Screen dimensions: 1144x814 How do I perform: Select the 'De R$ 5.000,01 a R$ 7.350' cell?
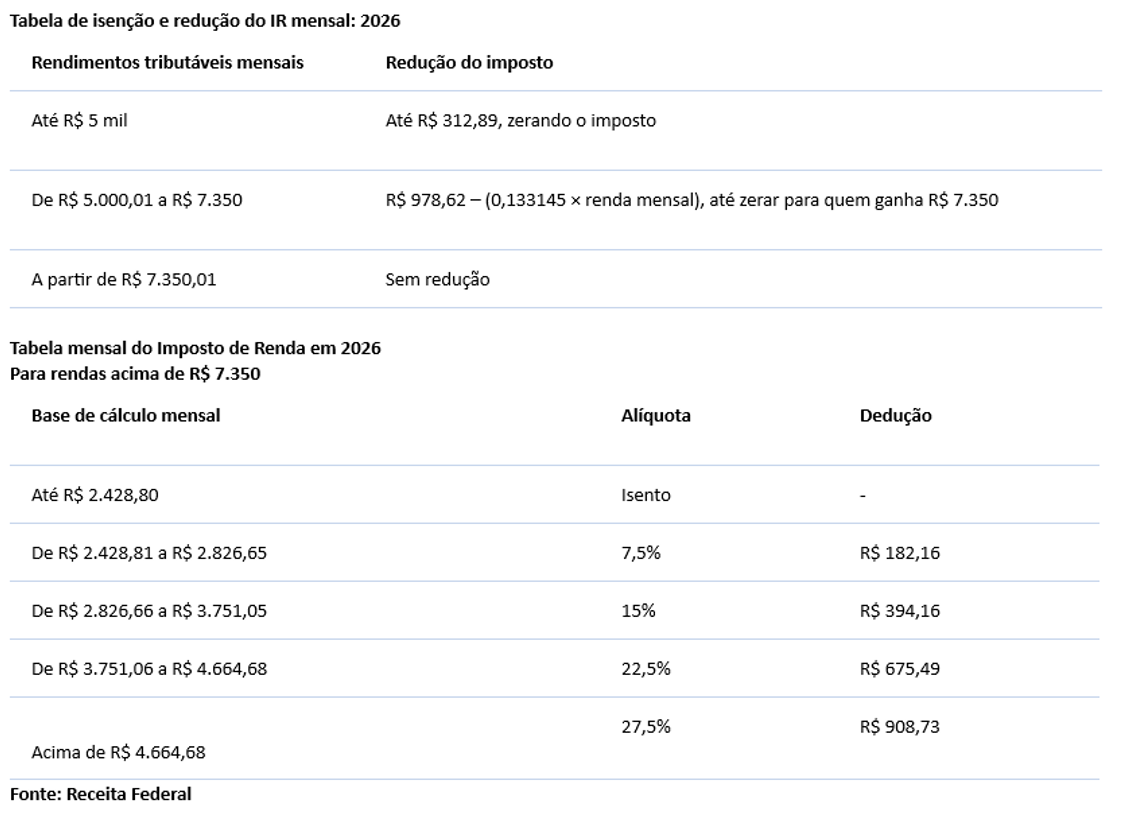point(137,200)
